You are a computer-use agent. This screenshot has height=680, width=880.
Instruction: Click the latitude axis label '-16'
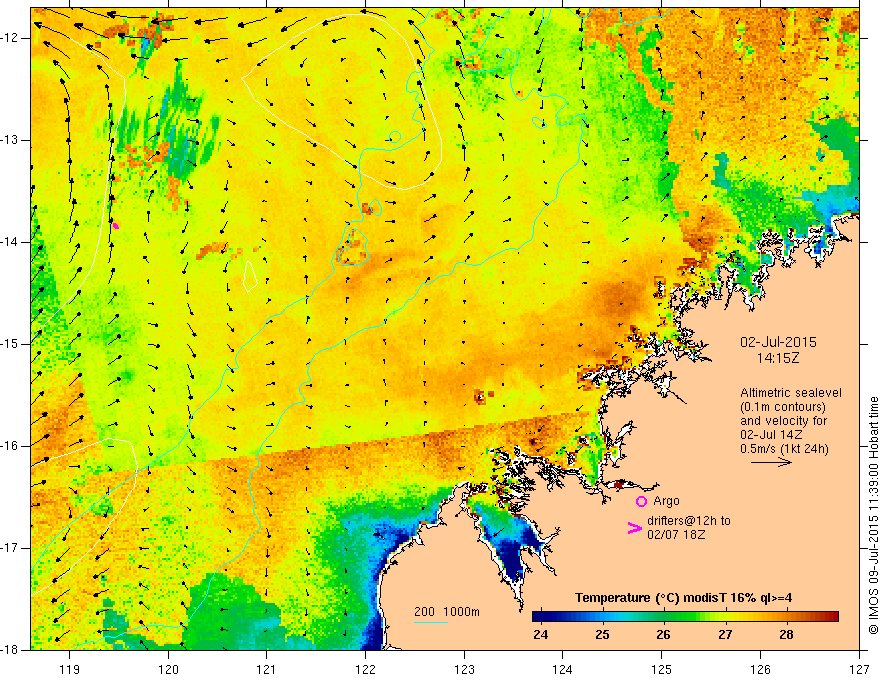(x=11, y=446)
